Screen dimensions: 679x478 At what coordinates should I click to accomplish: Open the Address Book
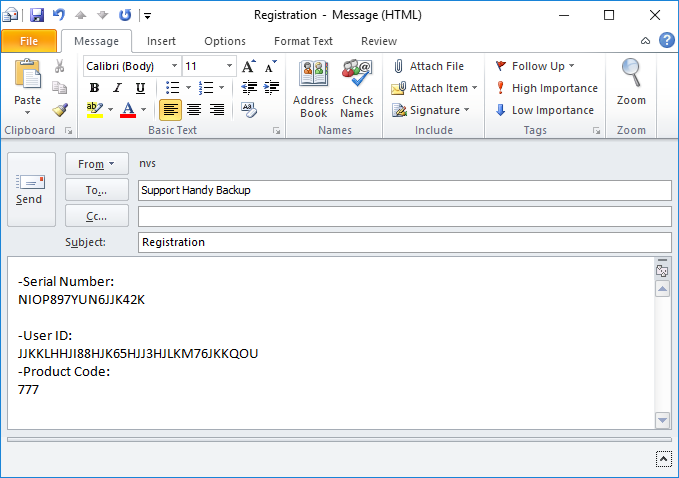[x=313, y=87]
